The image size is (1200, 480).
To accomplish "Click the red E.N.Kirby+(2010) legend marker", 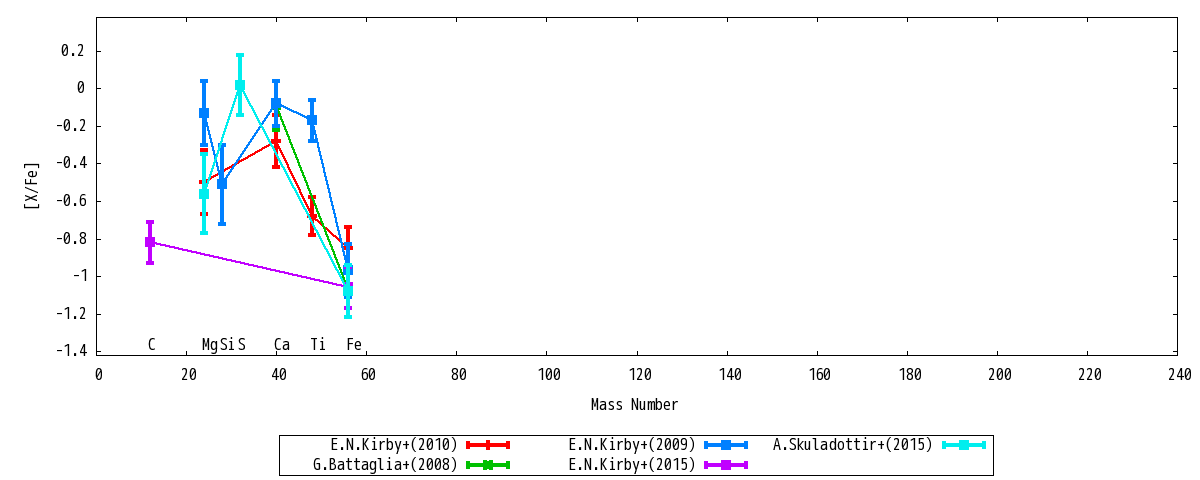I will point(488,445).
